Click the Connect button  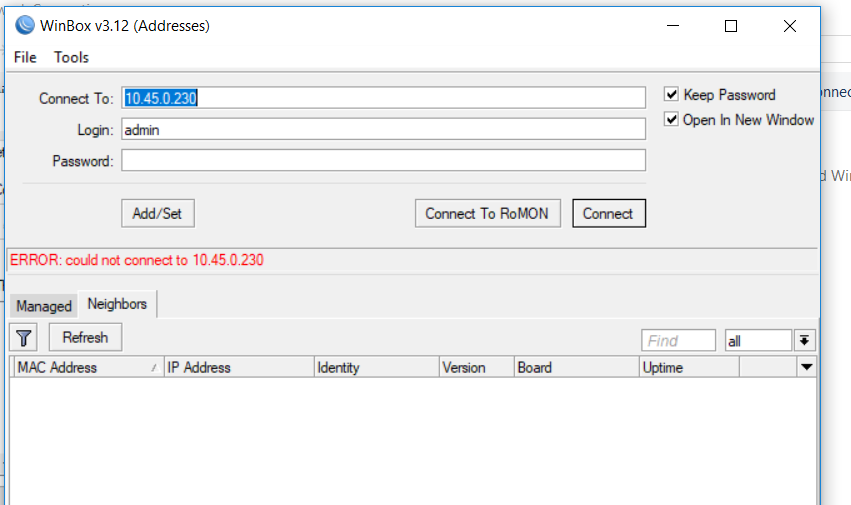pos(608,213)
